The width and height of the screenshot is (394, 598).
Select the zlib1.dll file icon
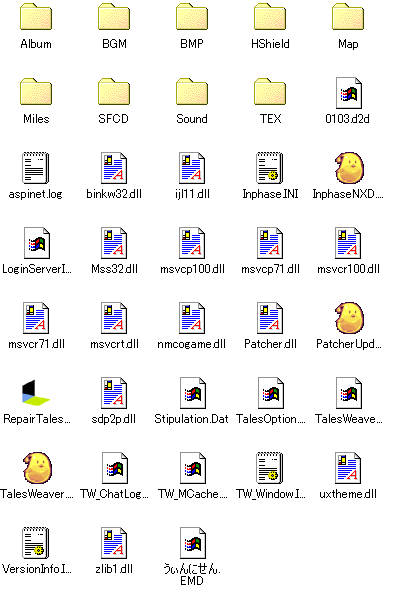coord(114,543)
